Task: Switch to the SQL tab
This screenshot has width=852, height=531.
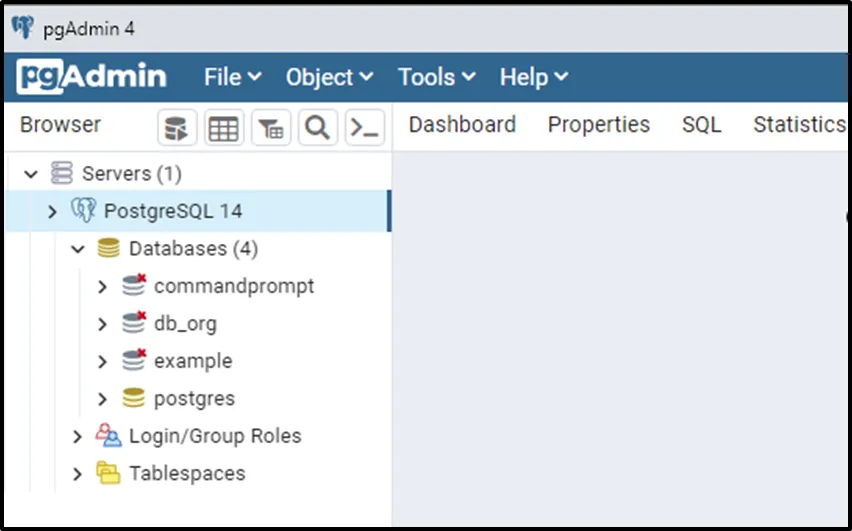Action: (x=701, y=125)
